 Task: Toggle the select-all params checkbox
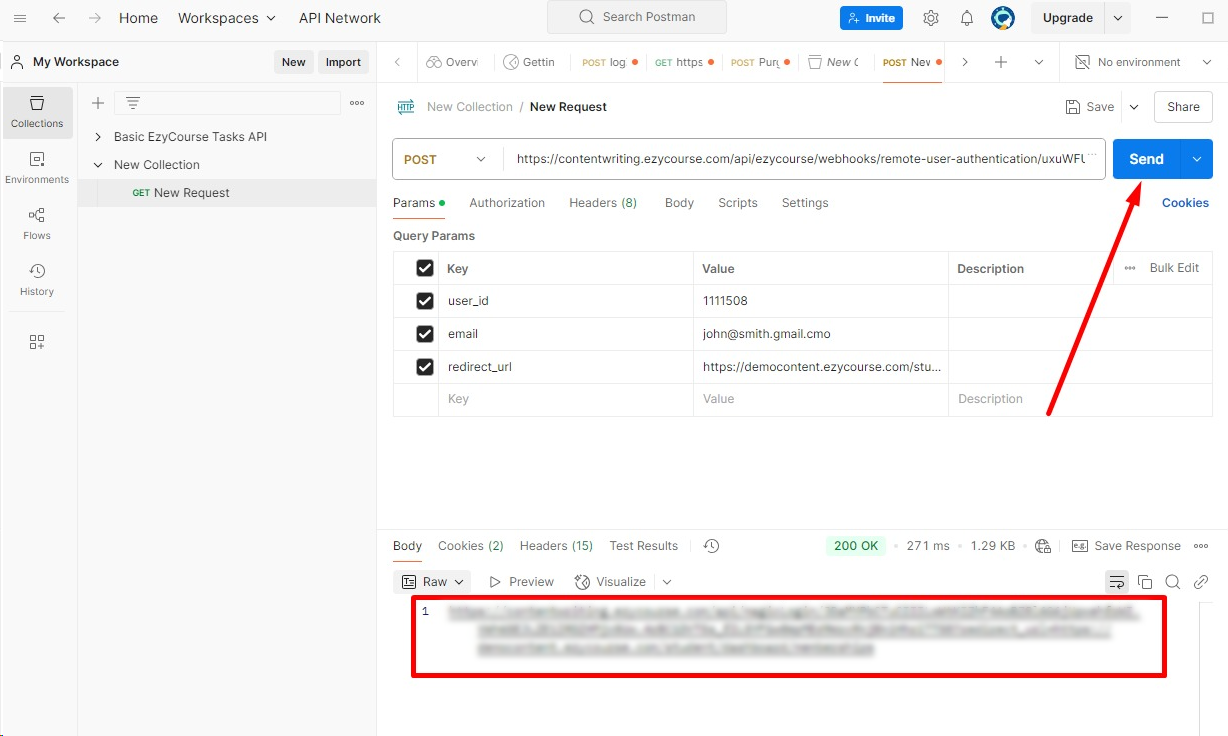[425, 268]
